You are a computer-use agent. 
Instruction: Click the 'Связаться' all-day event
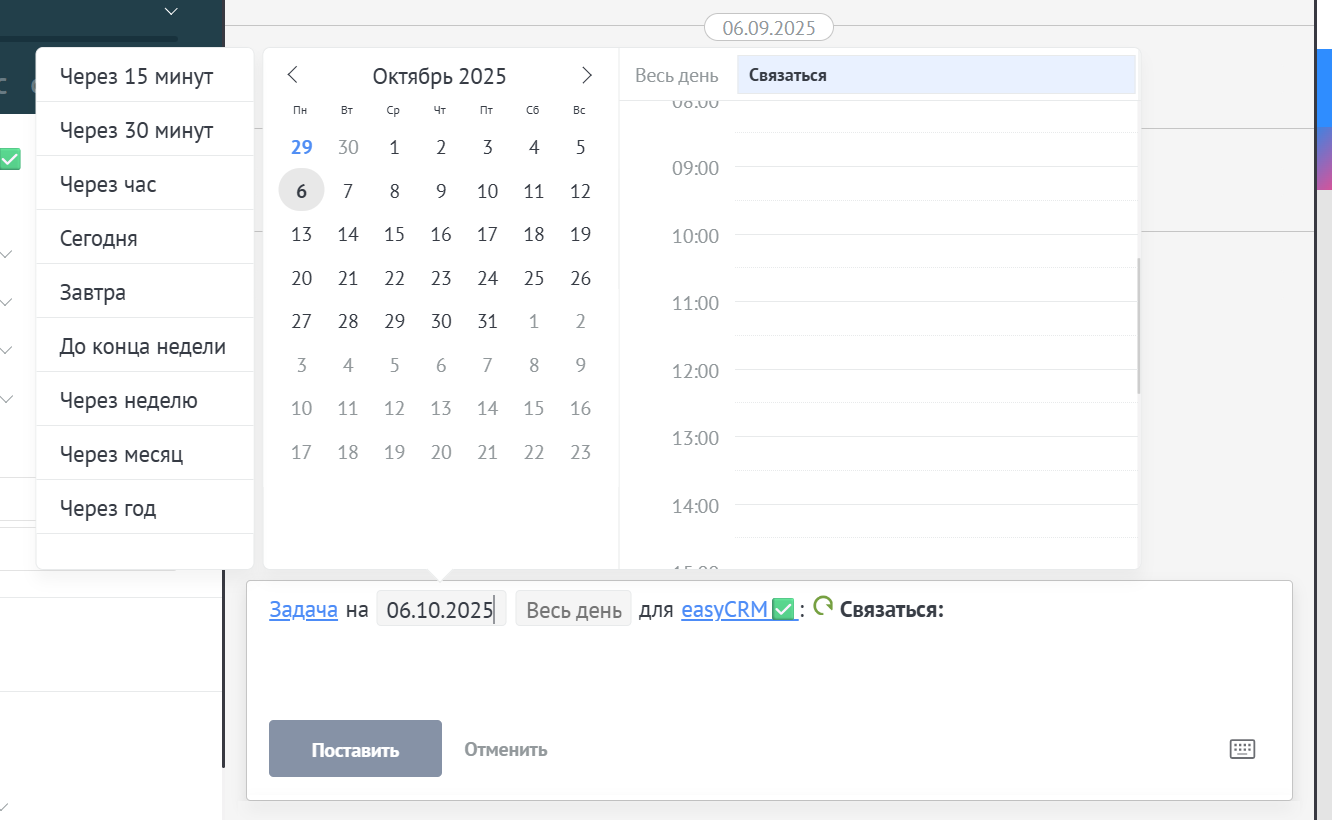[x=936, y=75]
